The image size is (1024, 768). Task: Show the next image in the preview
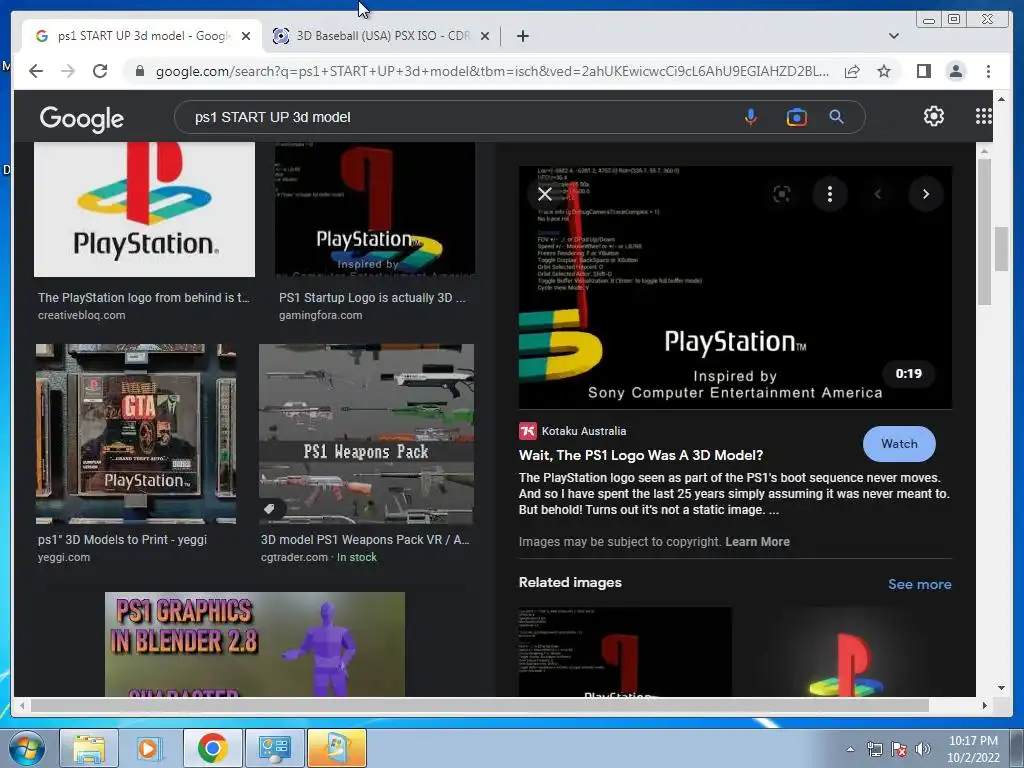(925, 194)
